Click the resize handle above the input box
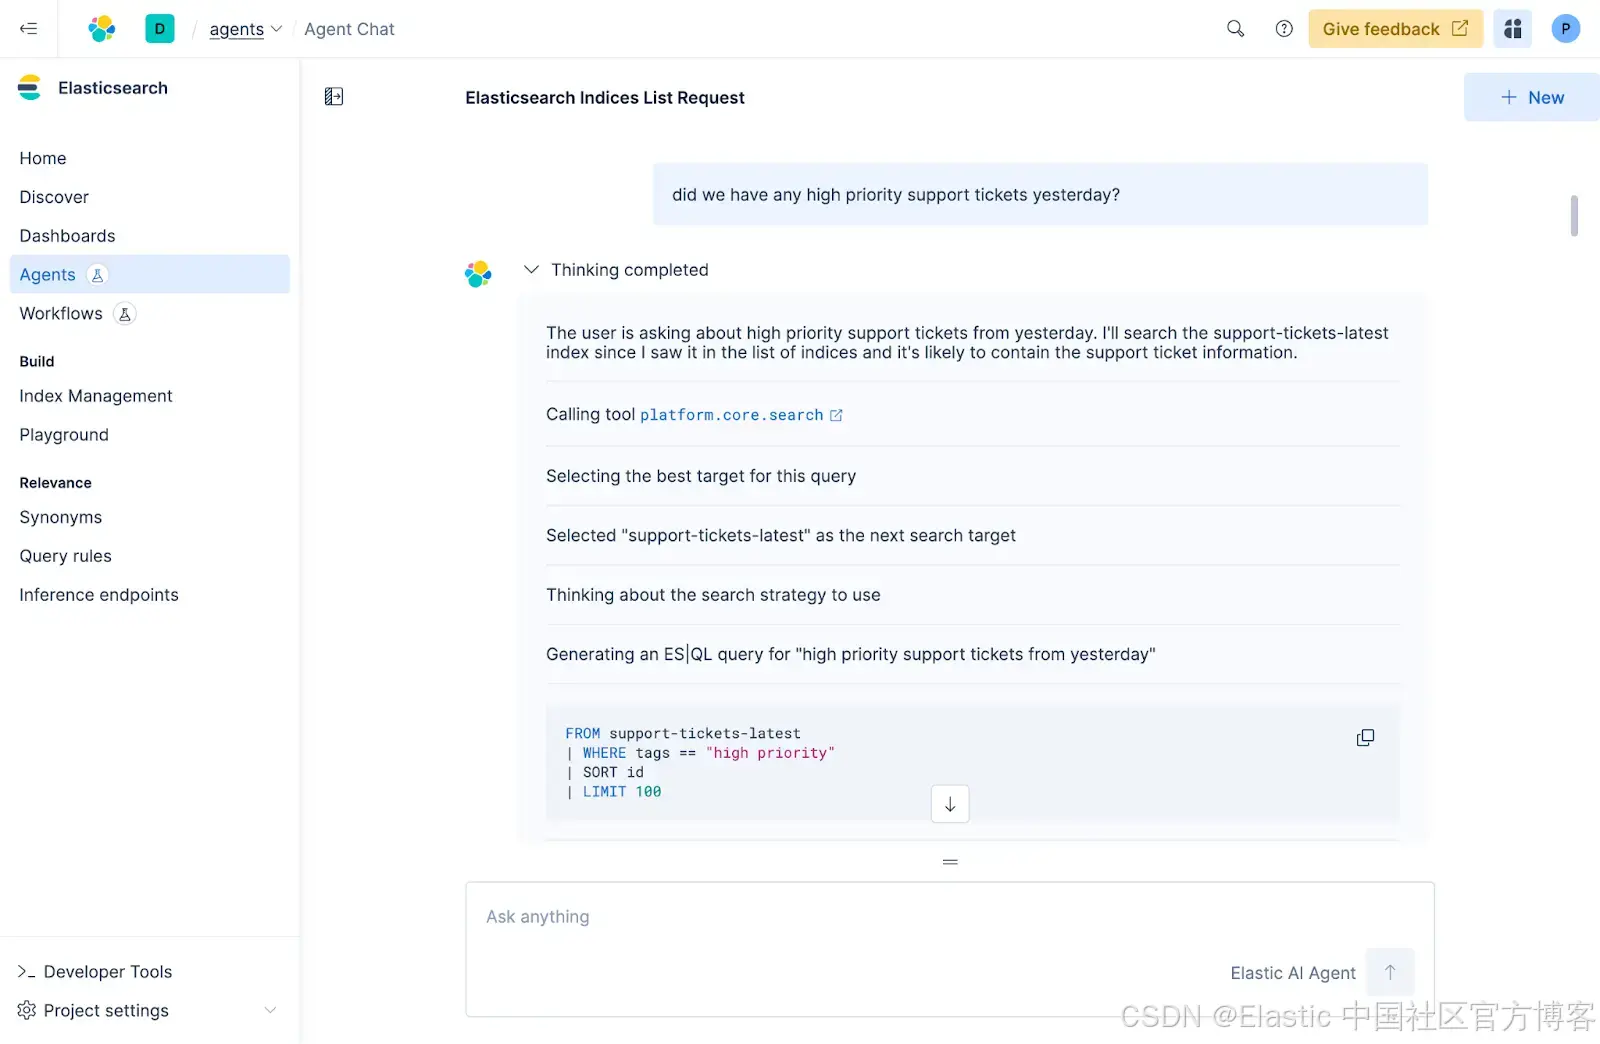This screenshot has height=1044, width=1600. 950,861
